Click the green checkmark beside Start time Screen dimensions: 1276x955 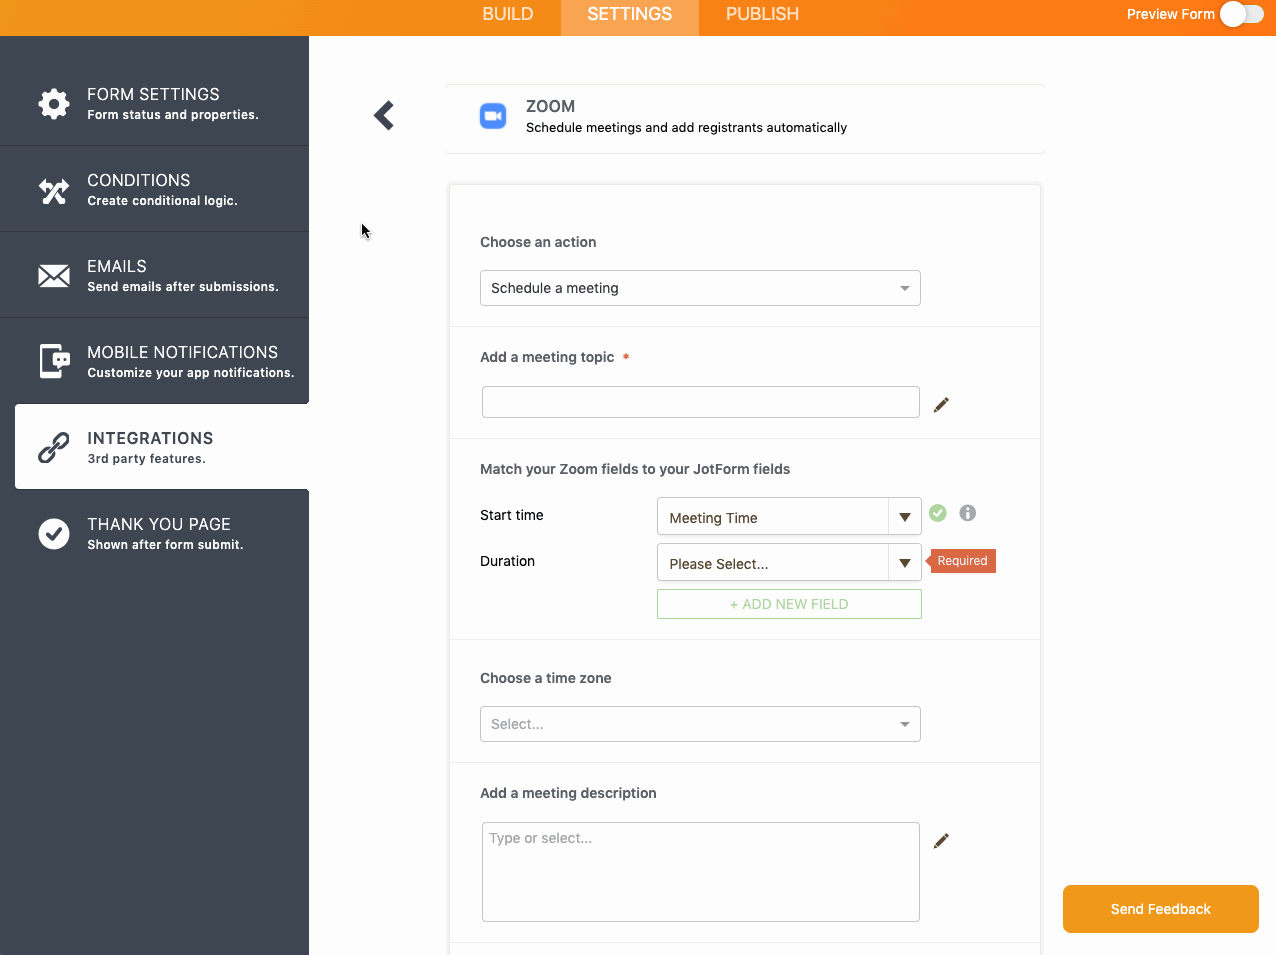937,513
